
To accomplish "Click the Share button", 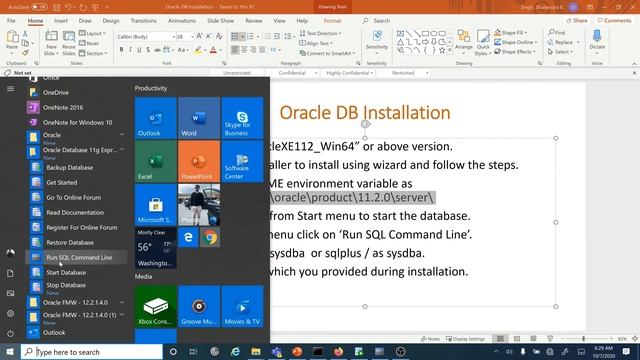I will [577, 20].
